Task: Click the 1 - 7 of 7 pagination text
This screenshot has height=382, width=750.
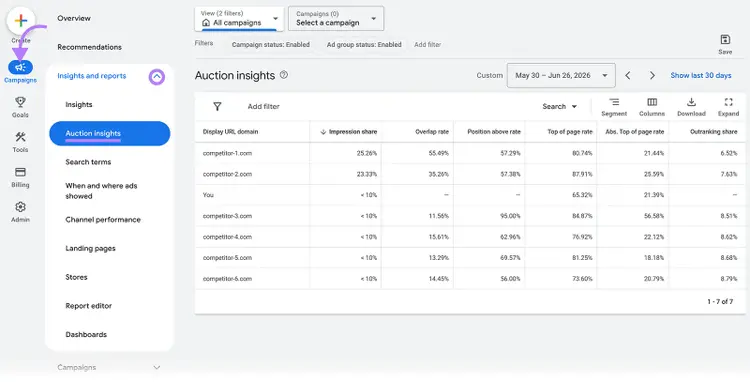Action: (720, 302)
